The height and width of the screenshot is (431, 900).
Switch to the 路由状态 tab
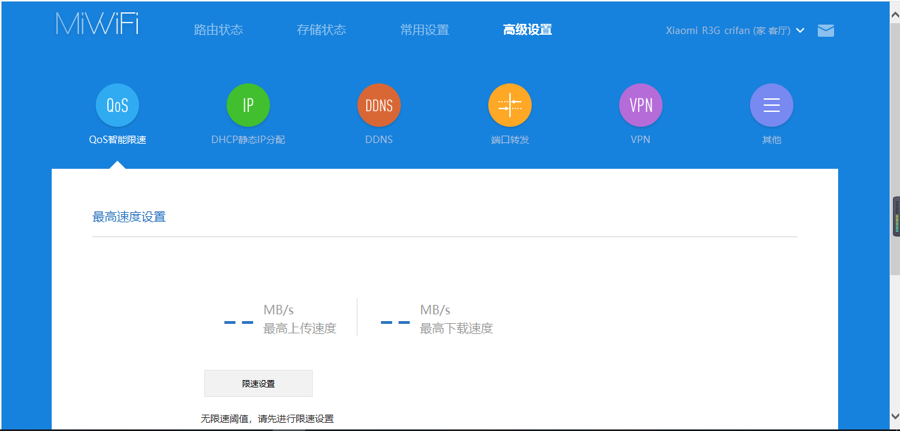click(218, 30)
